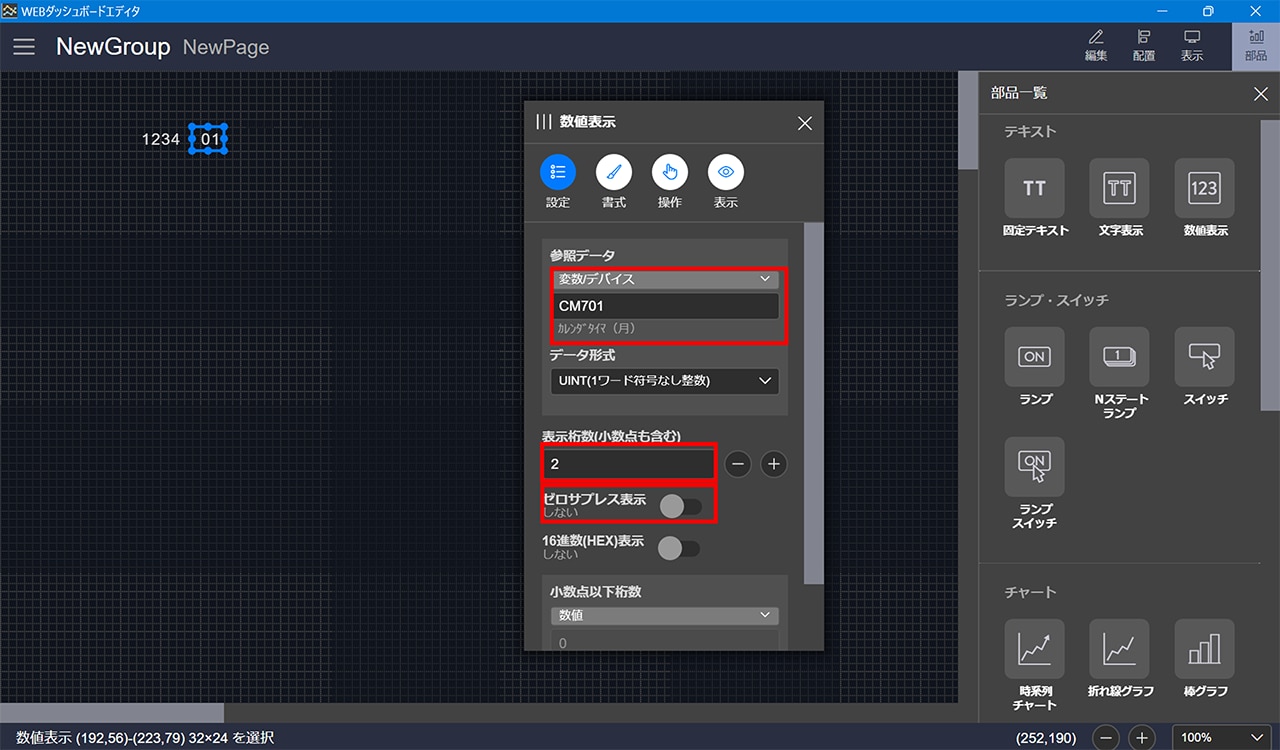
Task: Open the UINT データ形式 dropdown
Action: [664, 381]
